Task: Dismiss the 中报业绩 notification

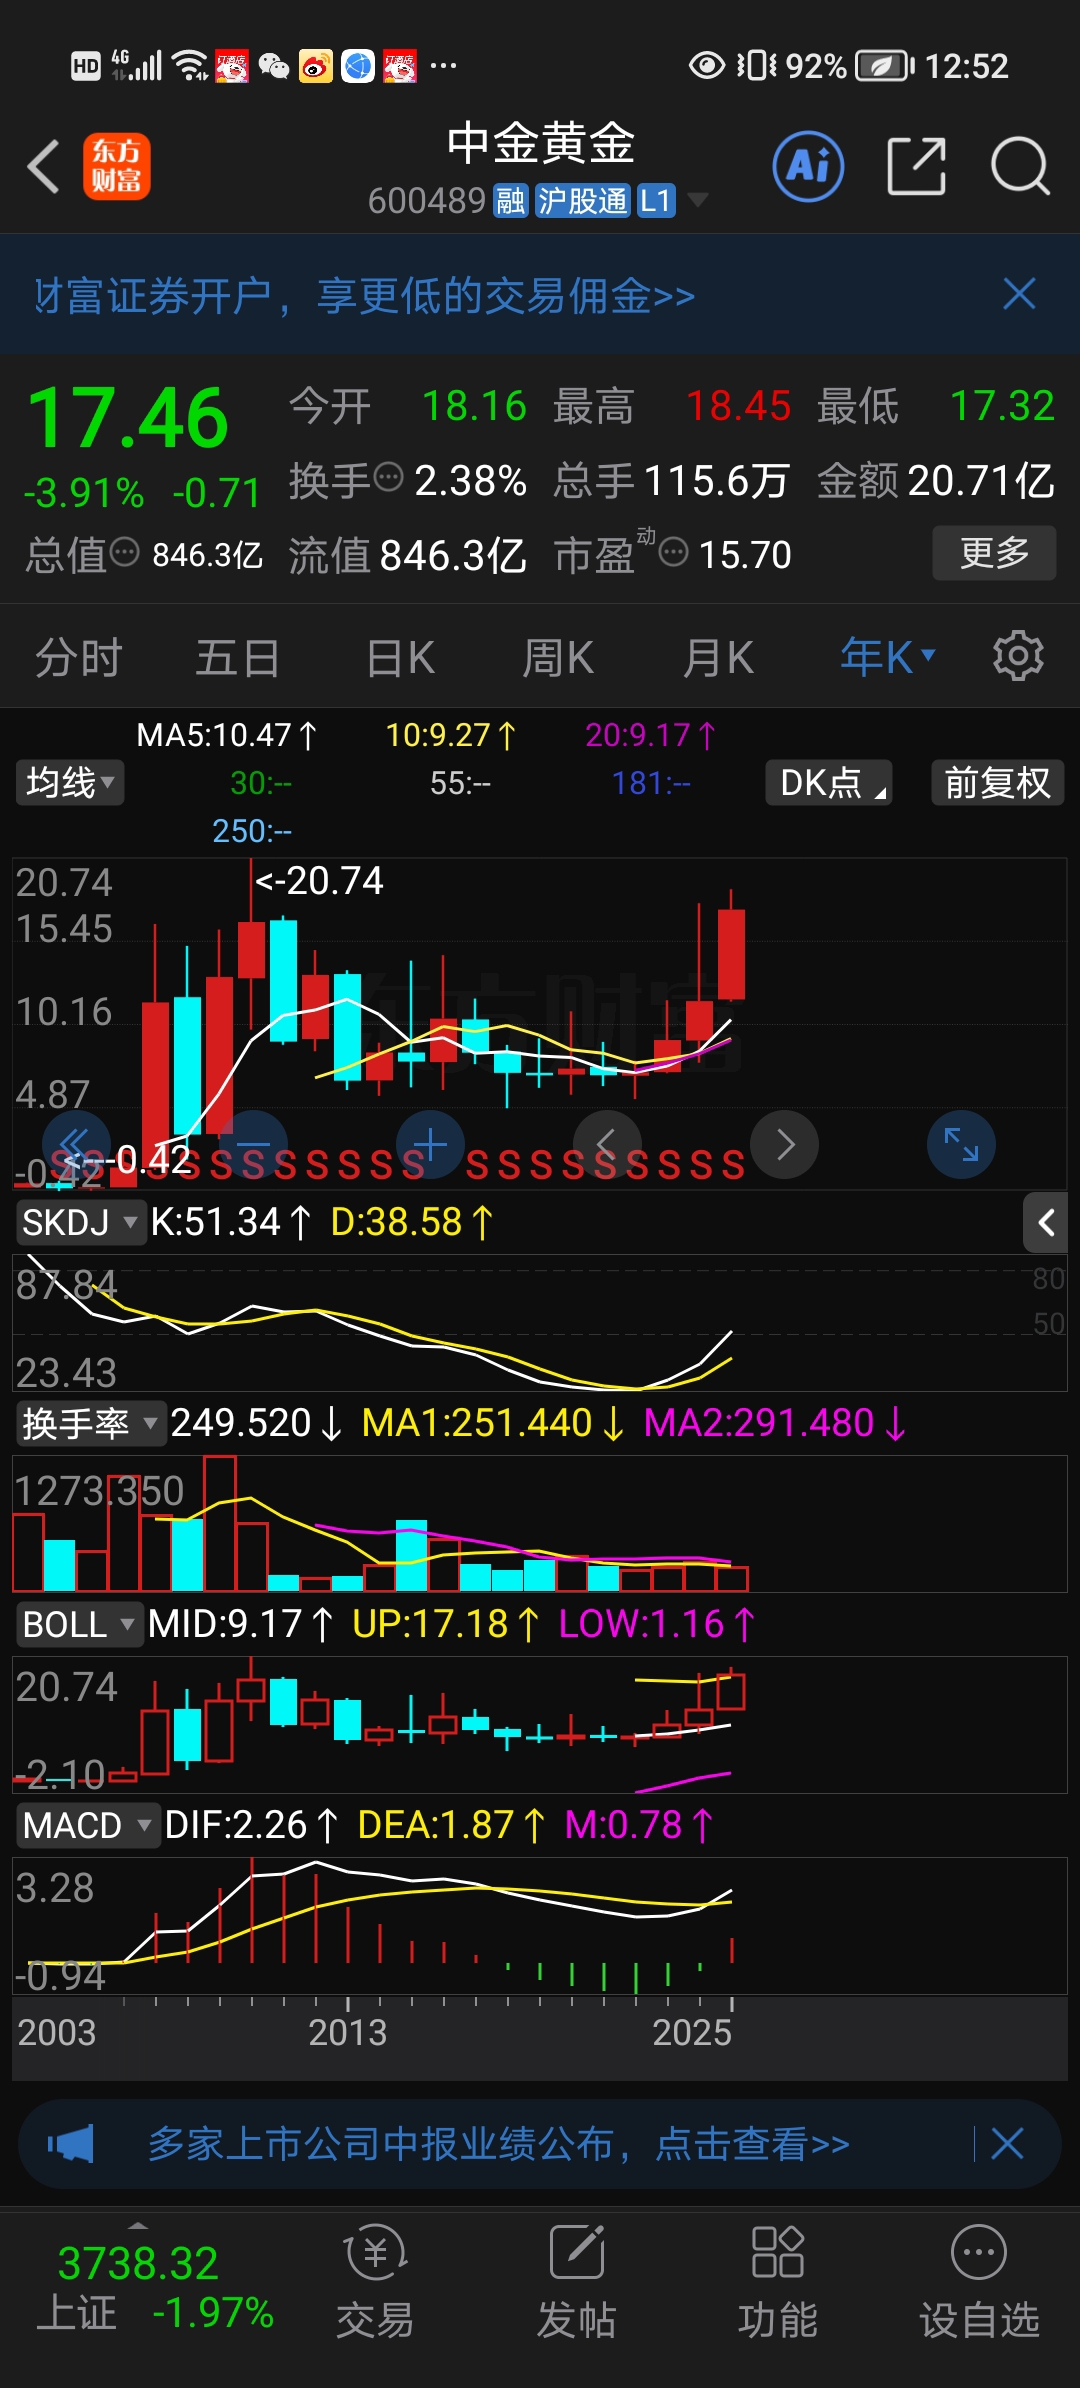Action: click(1007, 2144)
